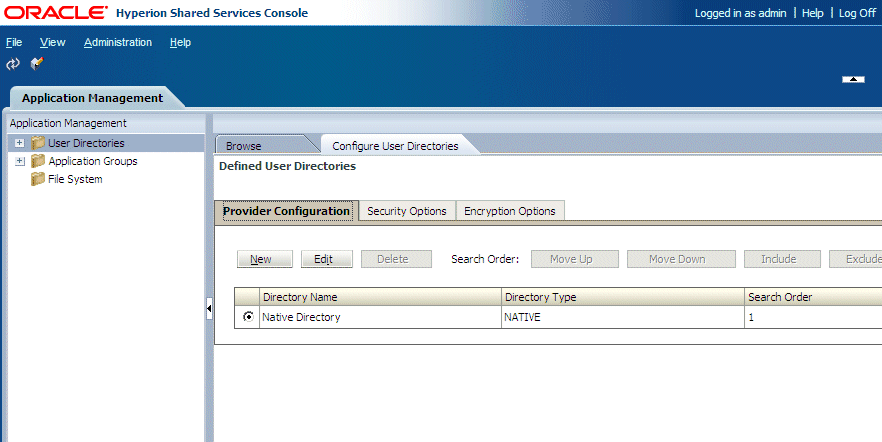Click the New button

(x=265, y=259)
